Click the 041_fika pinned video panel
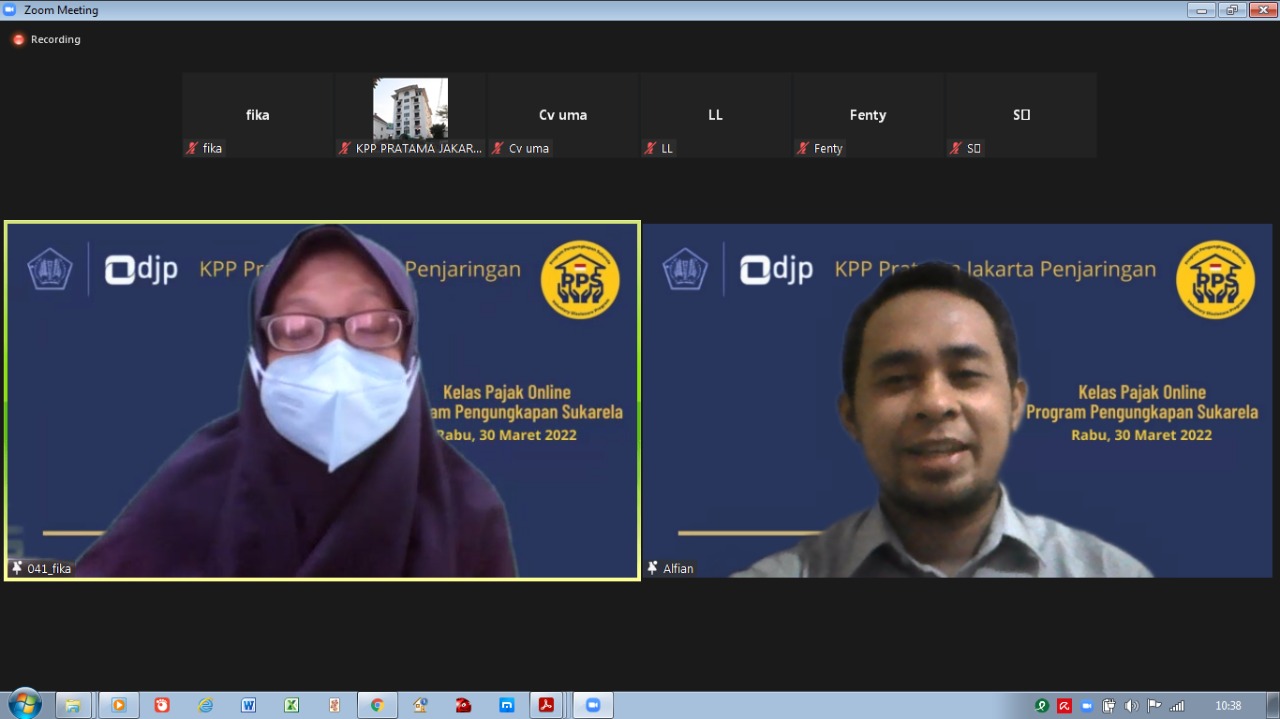Screen dimensions: 1280x719 [322, 400]
